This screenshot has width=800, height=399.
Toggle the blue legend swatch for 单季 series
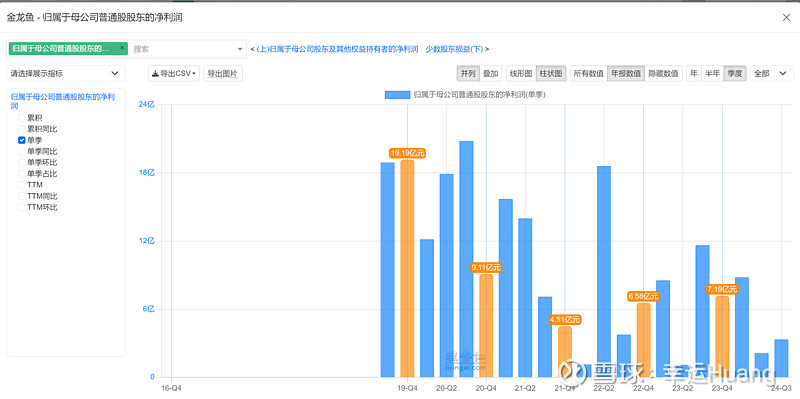[x=397, y=94]
